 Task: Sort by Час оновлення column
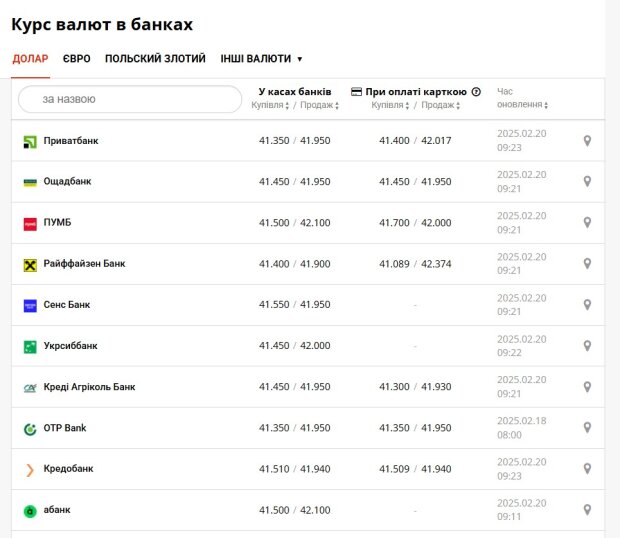(522, 98)
